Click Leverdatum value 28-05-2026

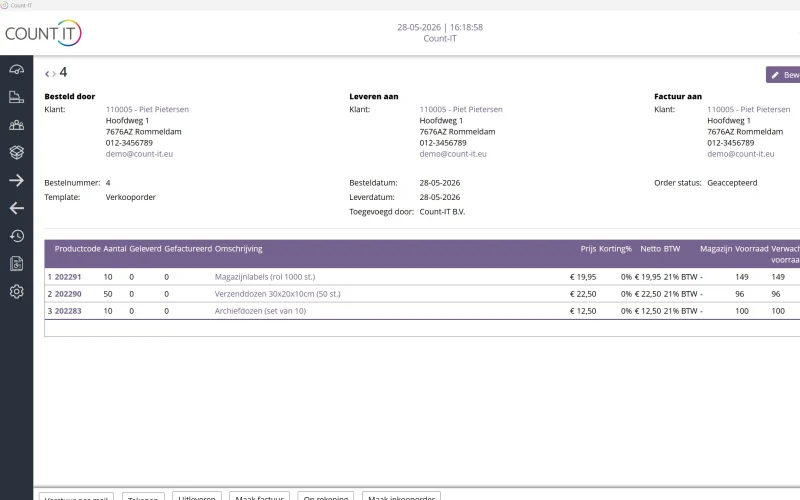pyautogui.click(x=440, y=197)
